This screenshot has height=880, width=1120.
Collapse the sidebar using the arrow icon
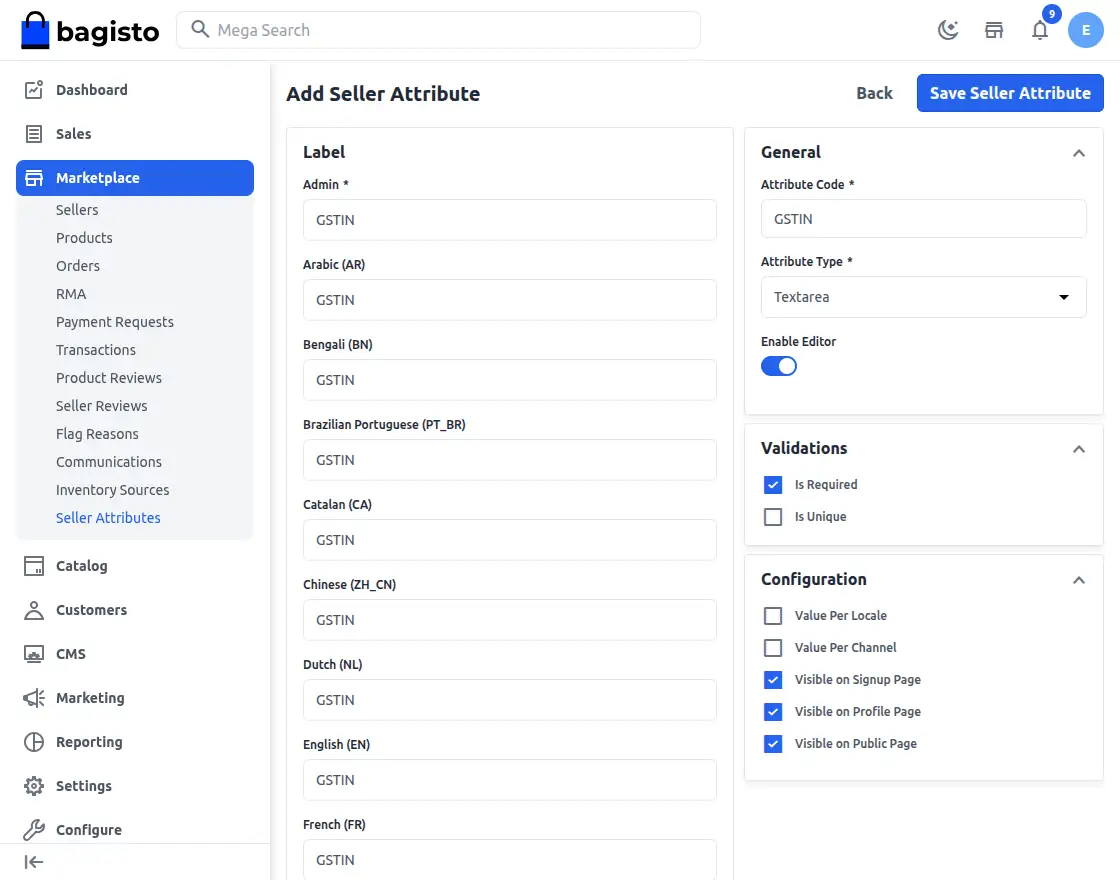33,862
